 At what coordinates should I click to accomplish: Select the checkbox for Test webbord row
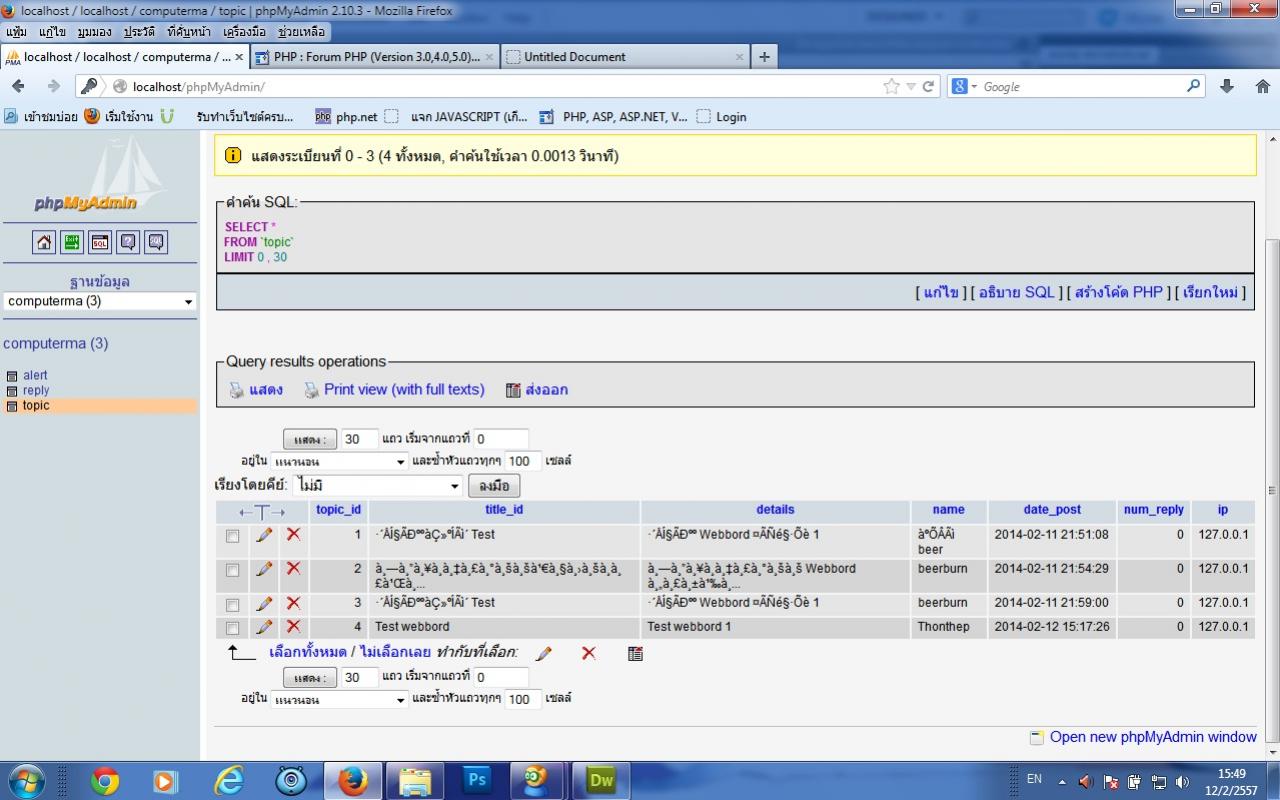[x=233, y=628]
